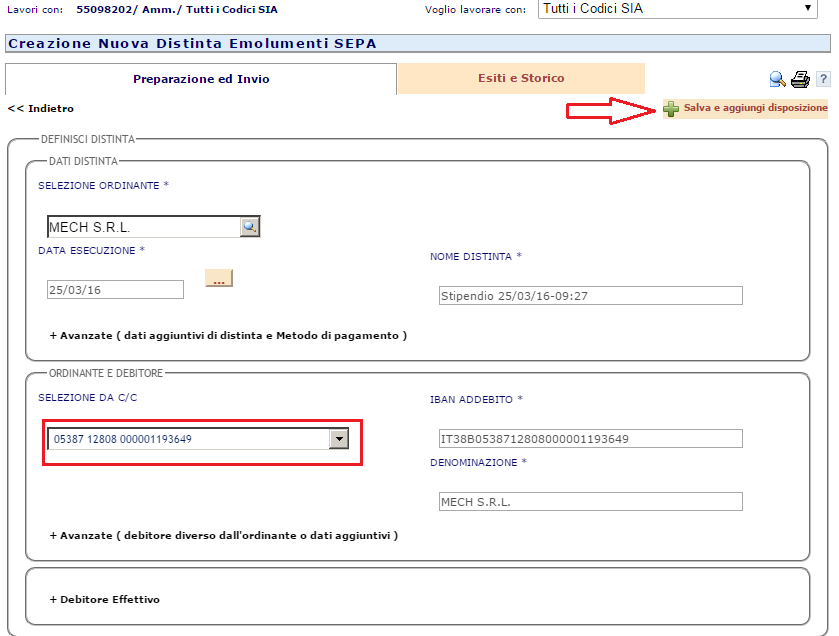
Task: Expand Avanzate dati aggiuntivi di distinta section
Action: pyautogui.click(x=228, y=335)
